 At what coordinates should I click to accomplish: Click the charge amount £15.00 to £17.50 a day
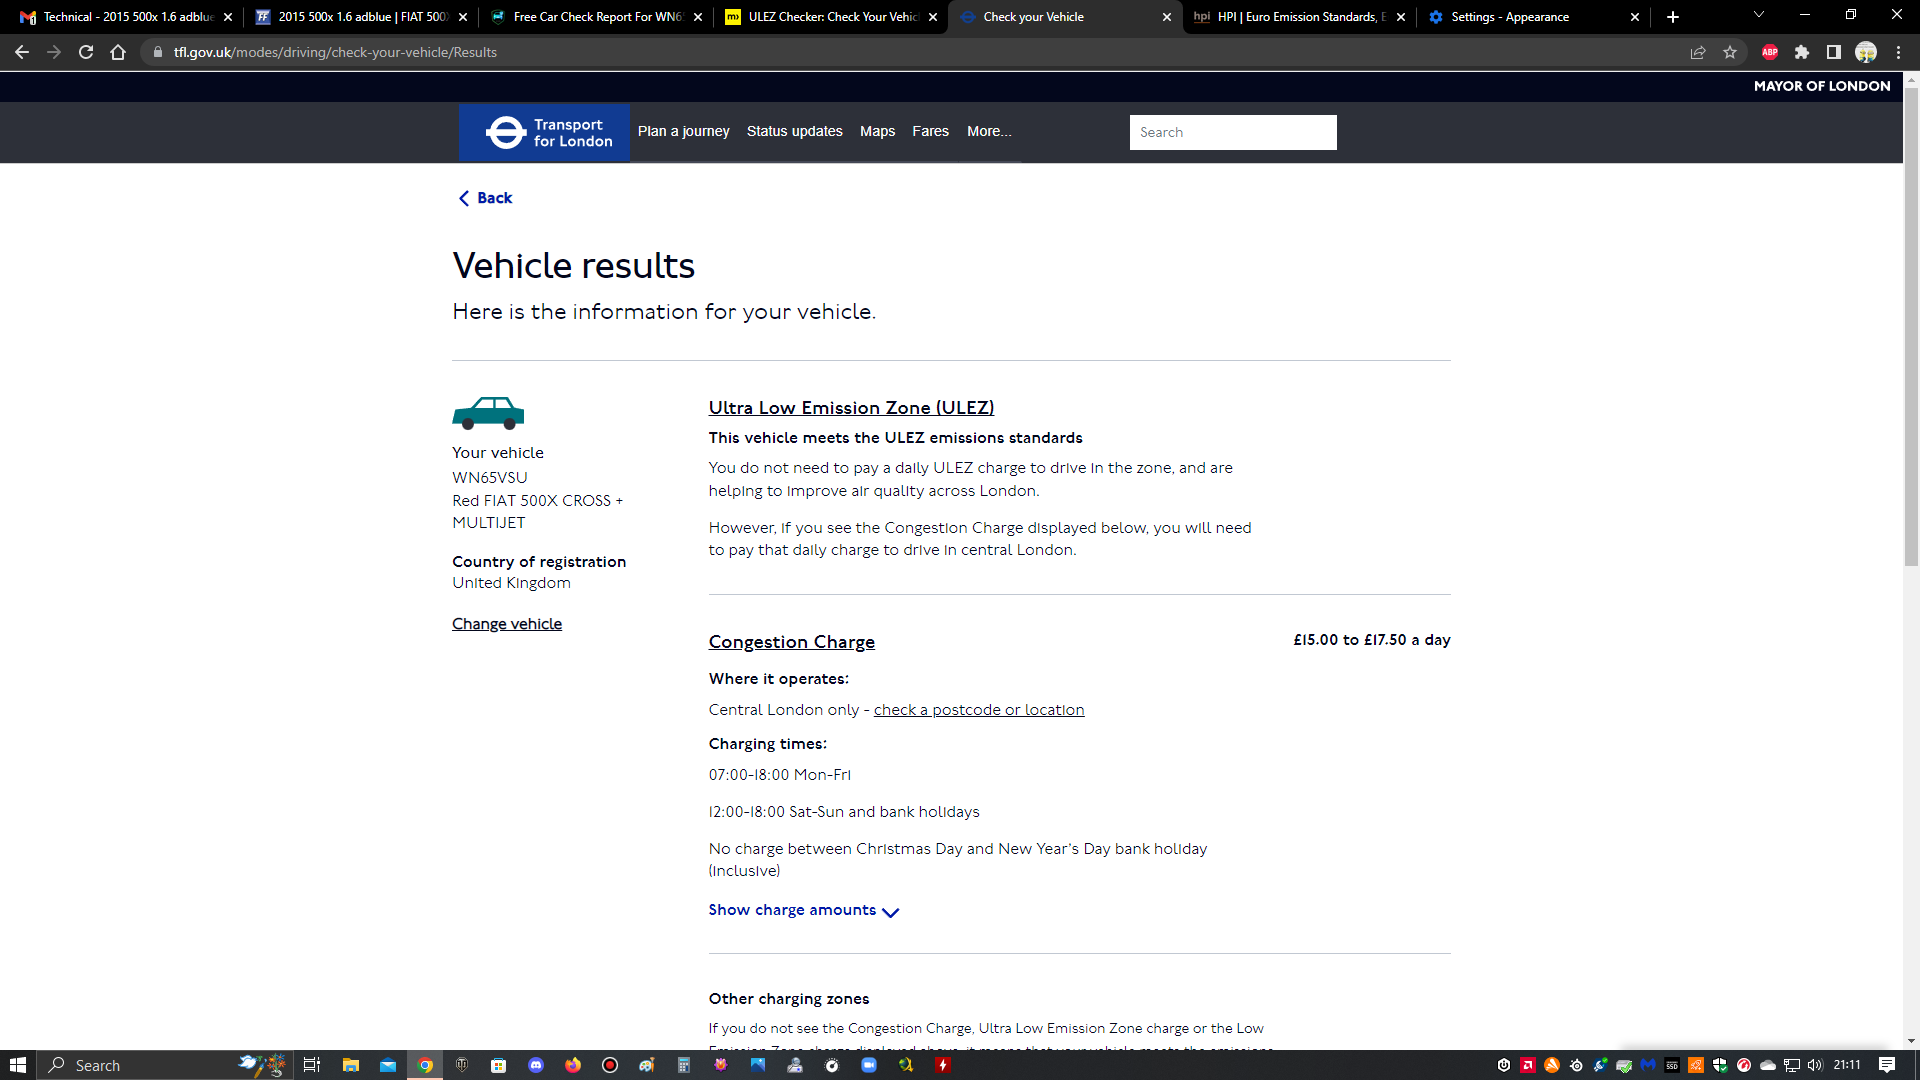pyautogui.click(x=1372, y=640)
